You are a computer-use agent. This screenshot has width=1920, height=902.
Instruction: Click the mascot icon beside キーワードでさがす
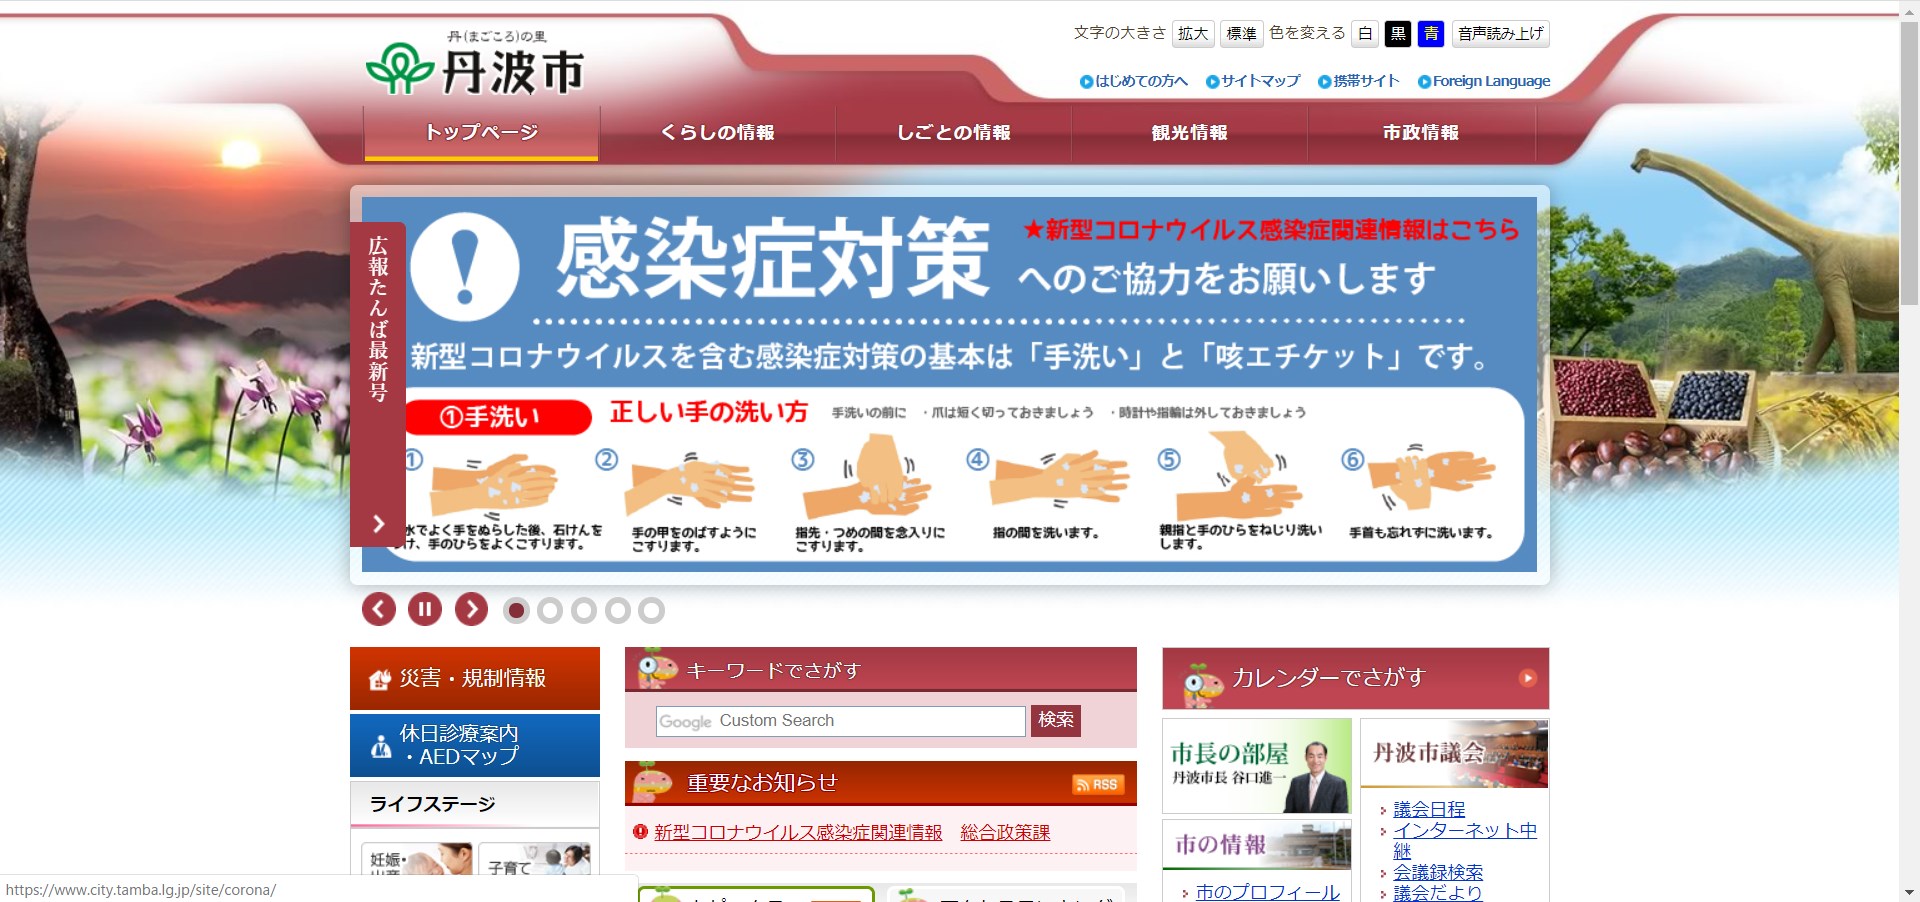click(655, 669)
